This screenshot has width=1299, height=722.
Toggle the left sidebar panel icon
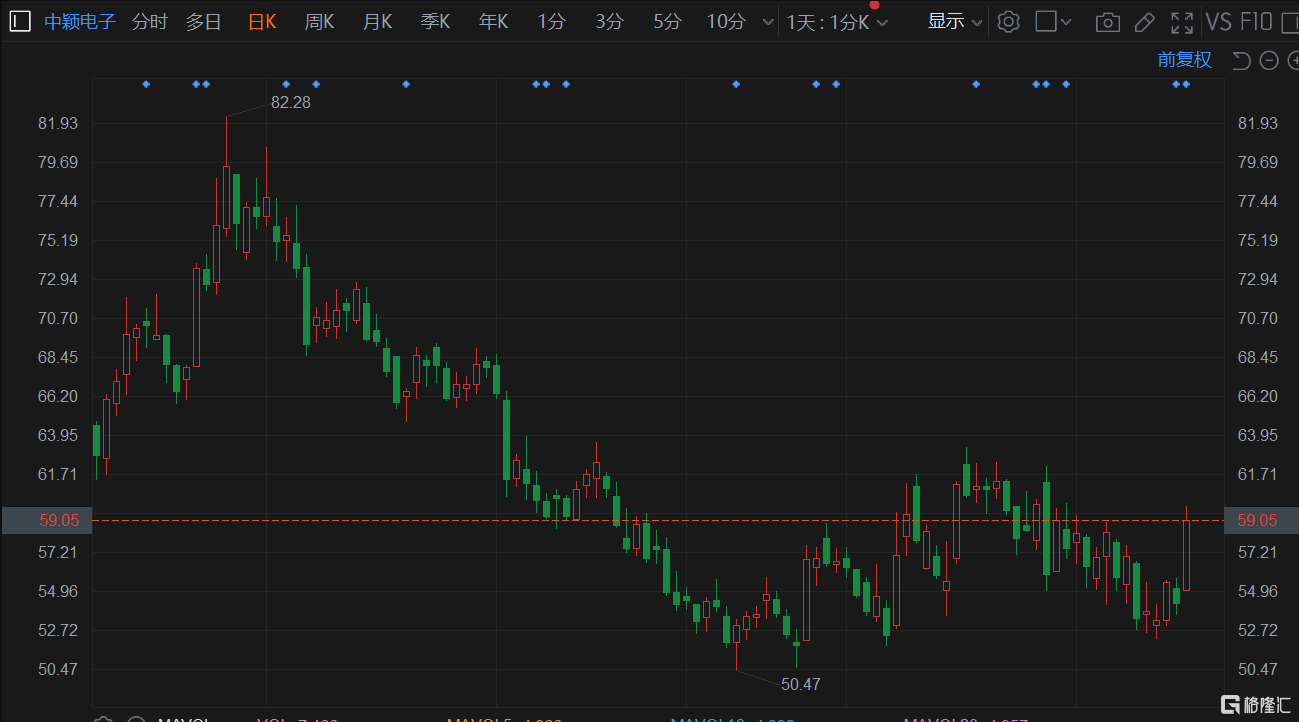[x=20, y=22]
